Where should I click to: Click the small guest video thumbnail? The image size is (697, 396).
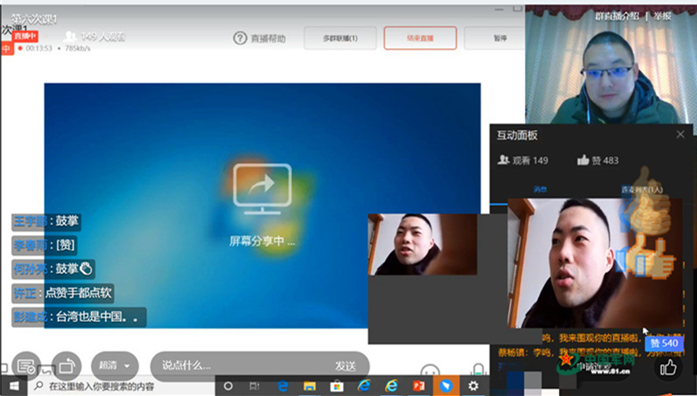[x=423, y=244]
